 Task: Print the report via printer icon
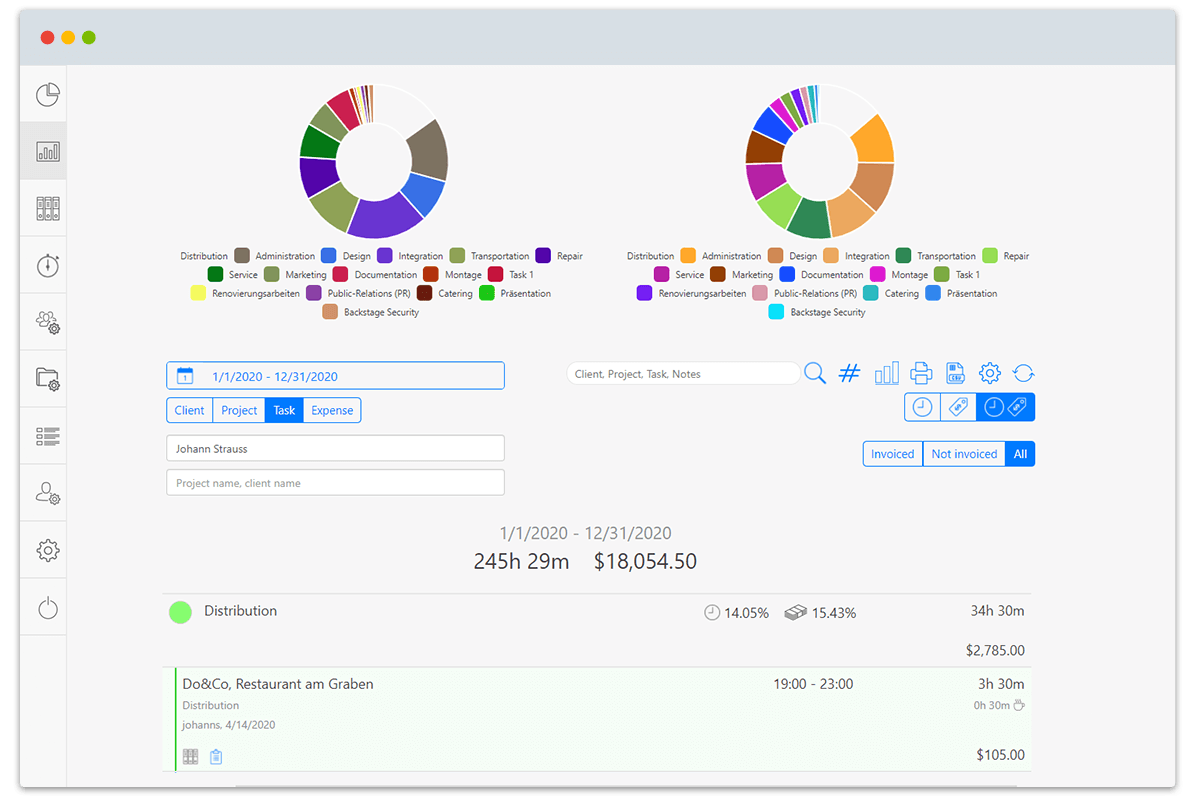(921, 373)
